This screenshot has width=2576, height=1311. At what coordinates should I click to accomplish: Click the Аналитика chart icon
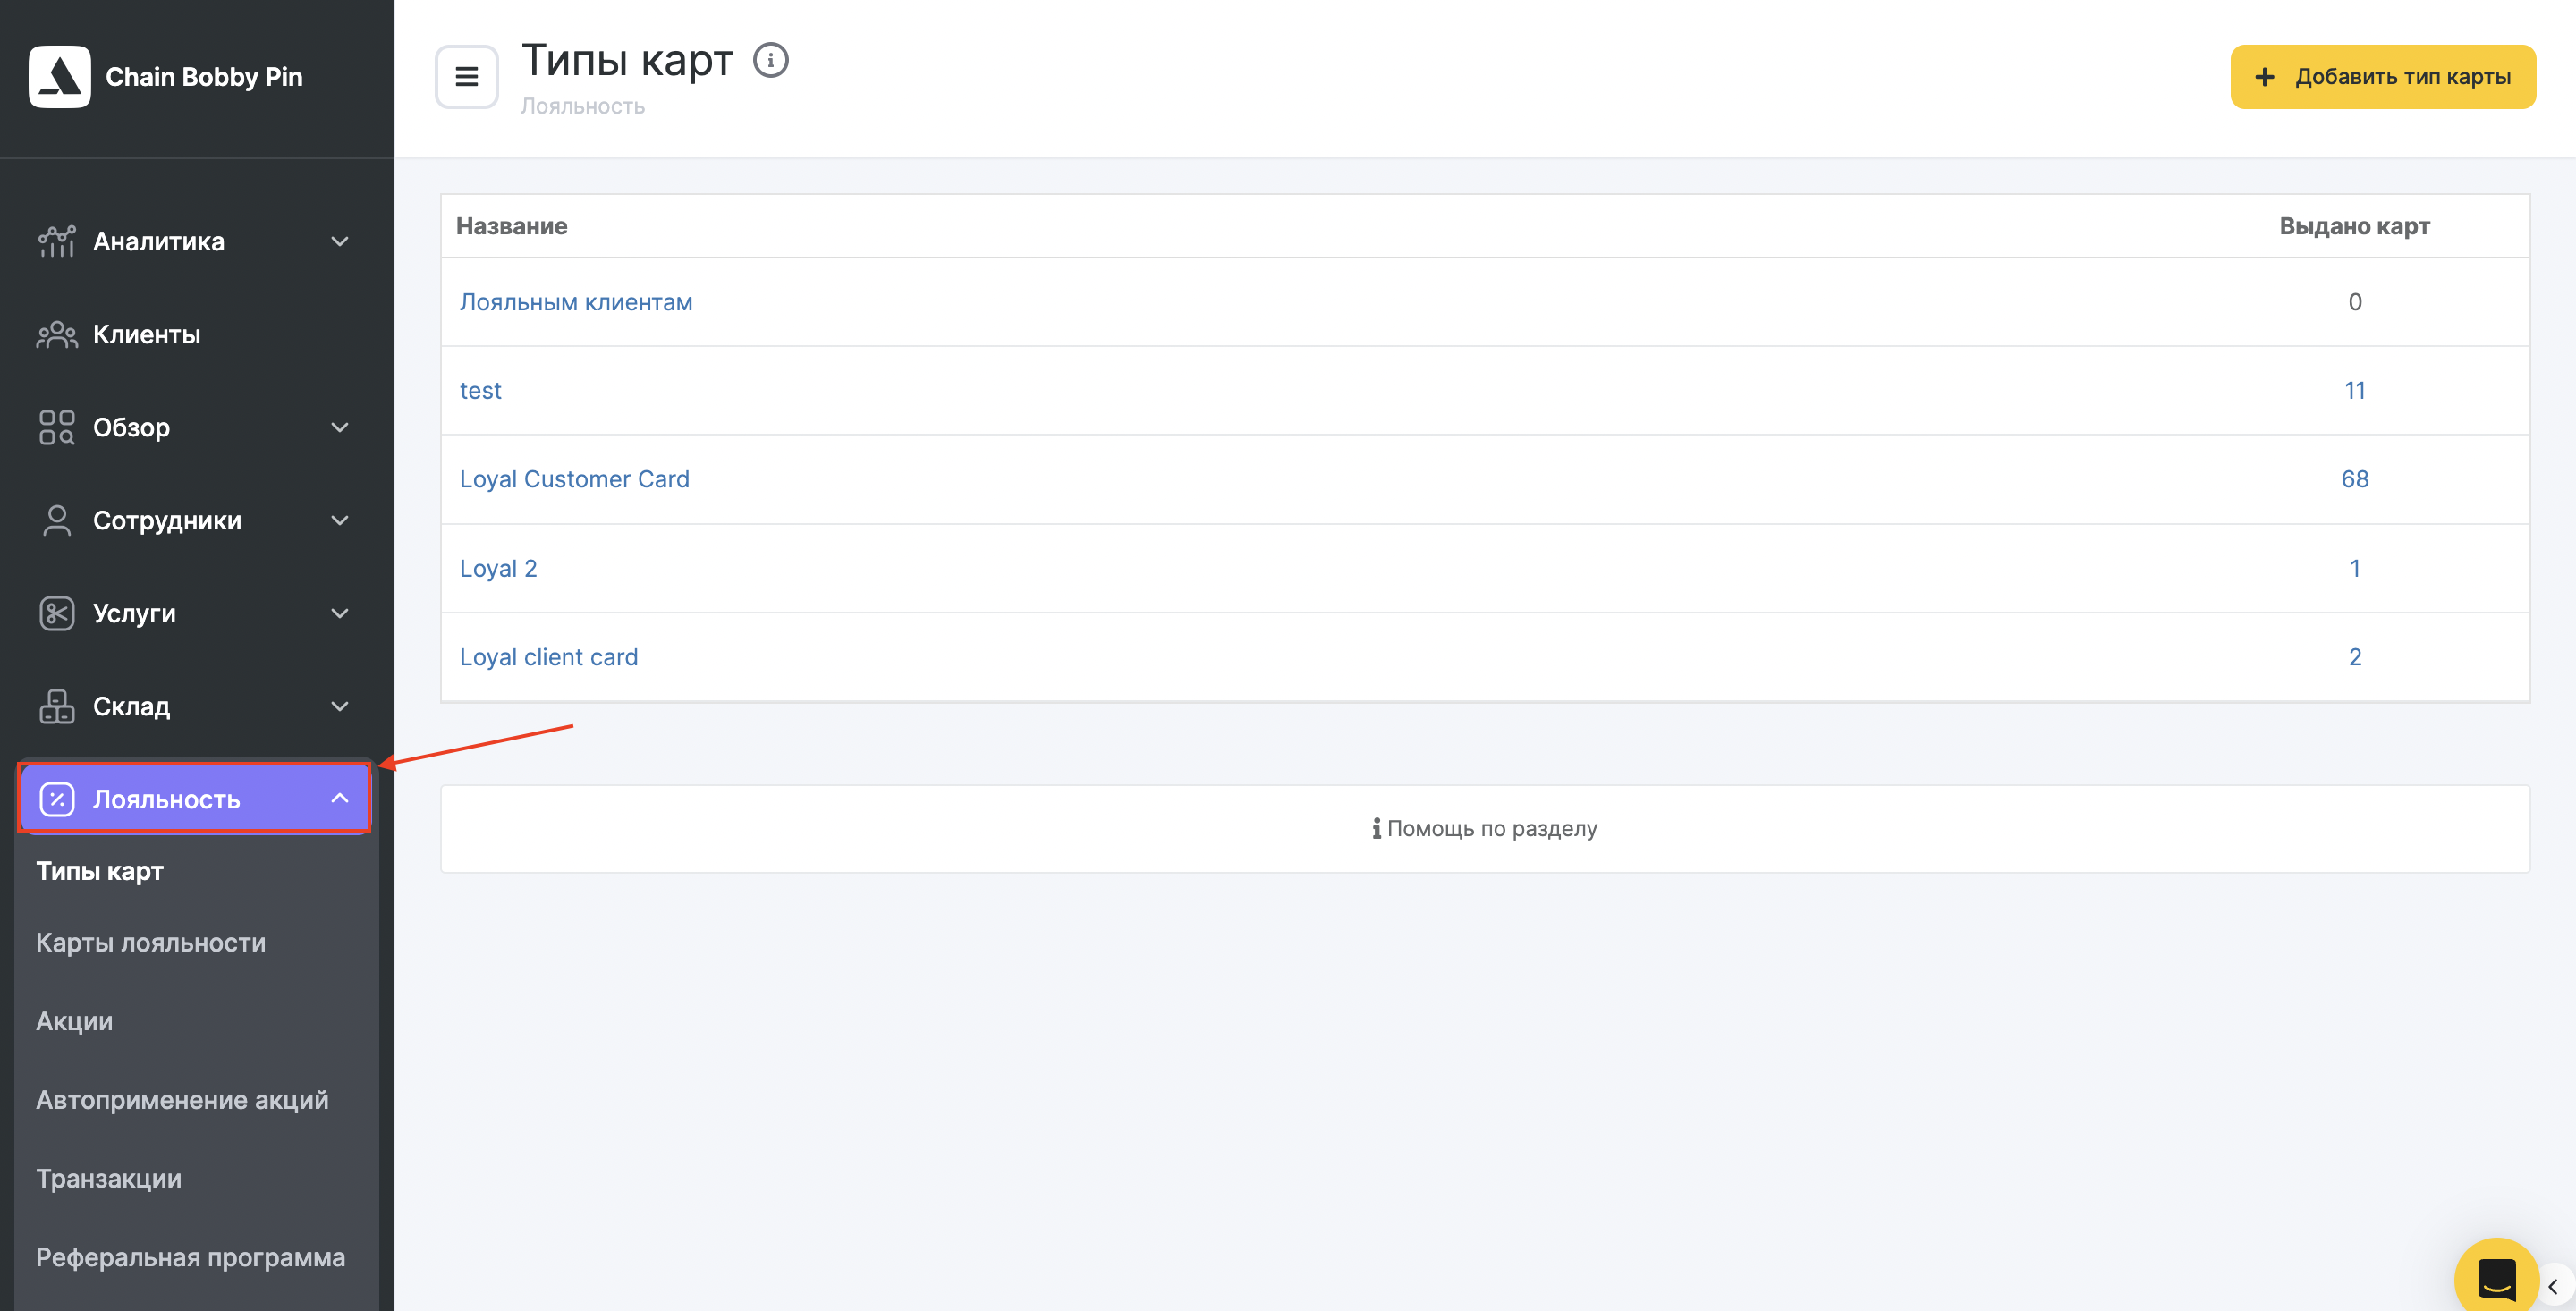click(x=57, y=241)
